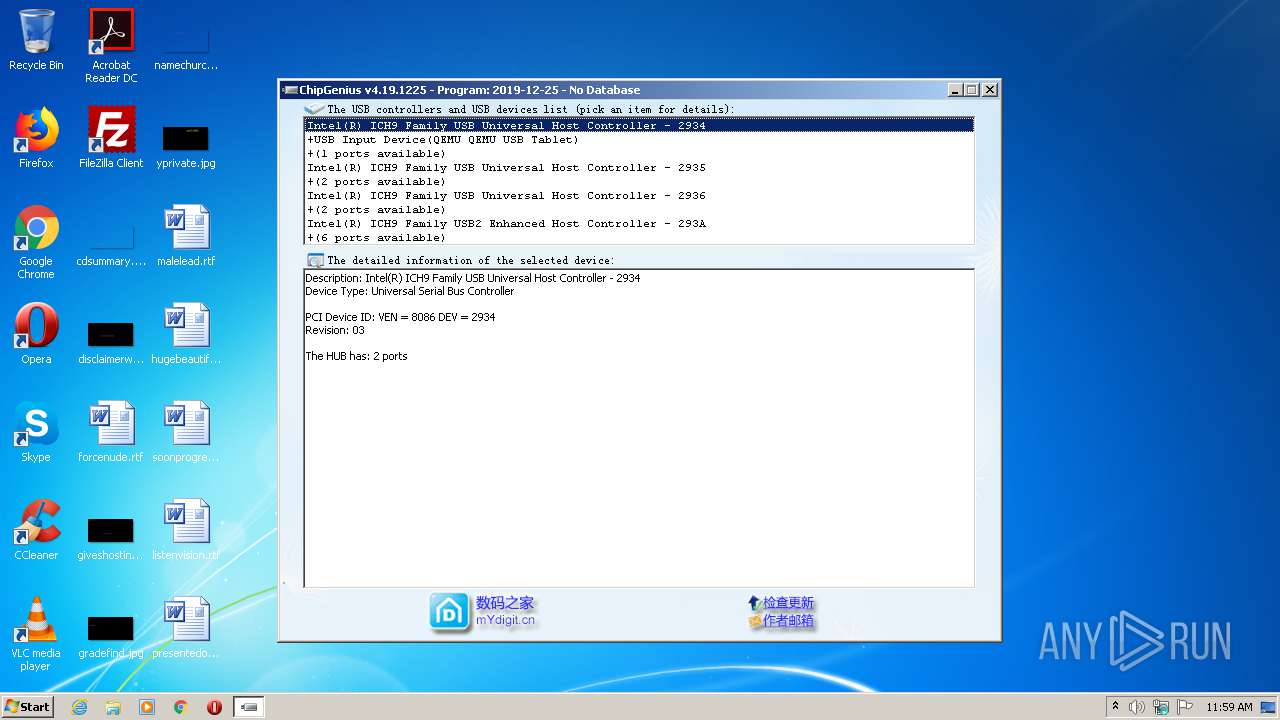This screenshot has height=720, width=1280.
Task: Click the Show desktop button
Action: click(1268, 707)
